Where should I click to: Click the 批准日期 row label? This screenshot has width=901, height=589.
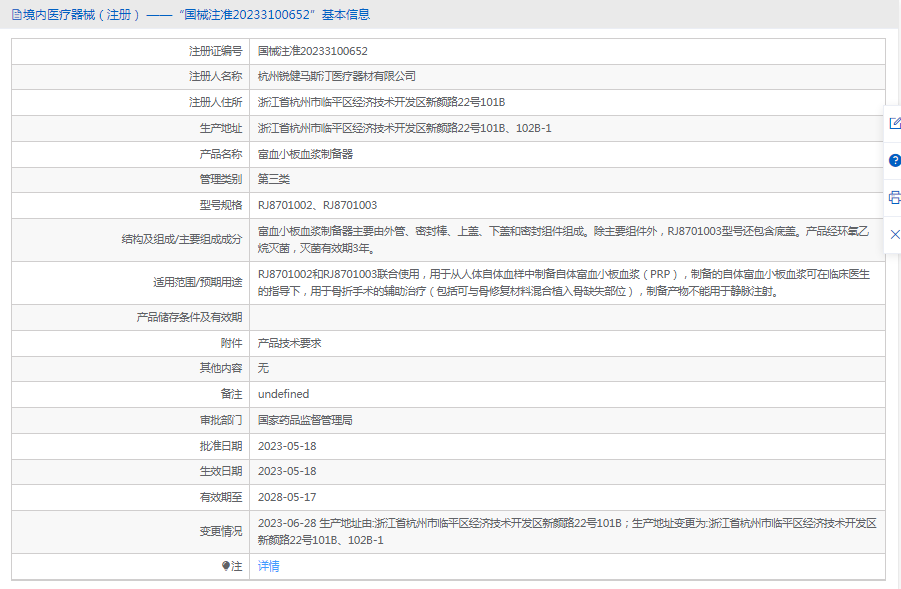[x=221, y=446]
